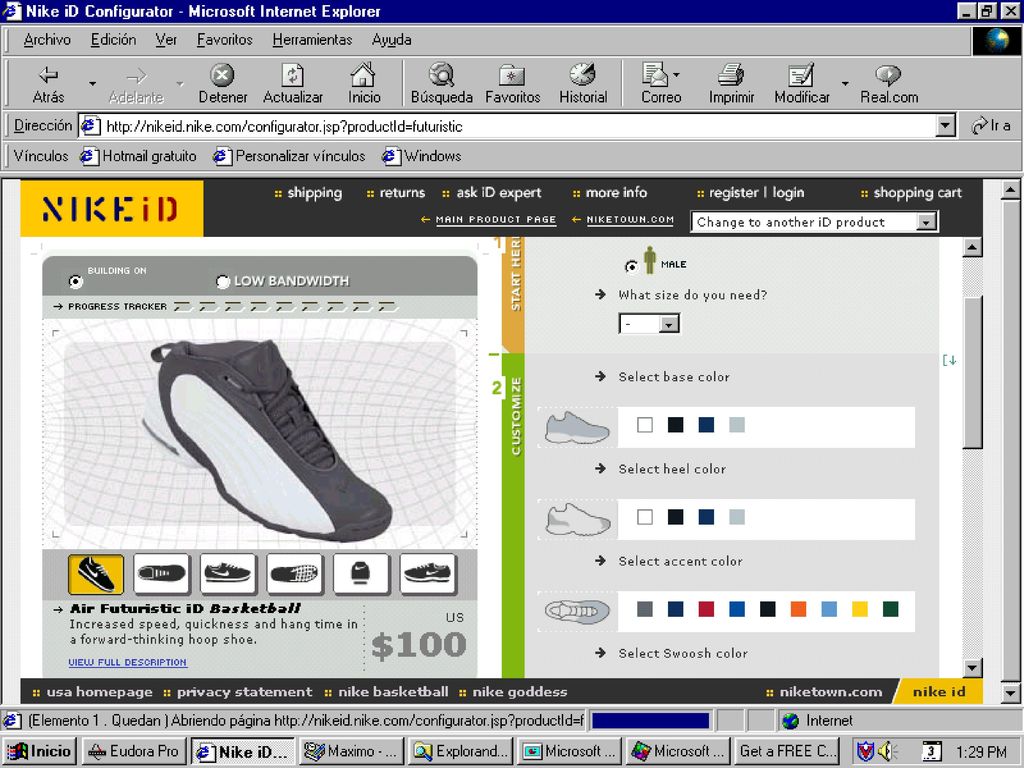This screenshot has width=1024, height=768.
Task: Open the Herramientas menu
Action: pyautogui.click(x=312, y=40)
